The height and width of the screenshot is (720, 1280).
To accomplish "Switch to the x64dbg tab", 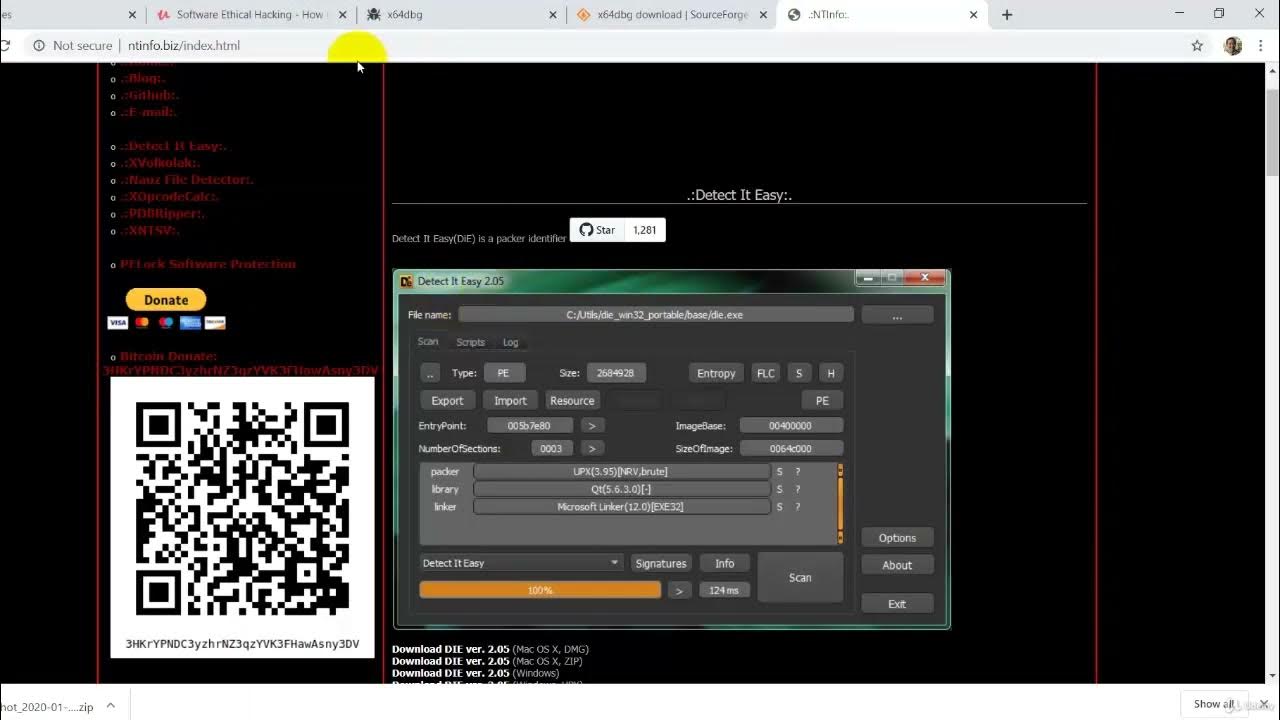I will click(462, 15).
